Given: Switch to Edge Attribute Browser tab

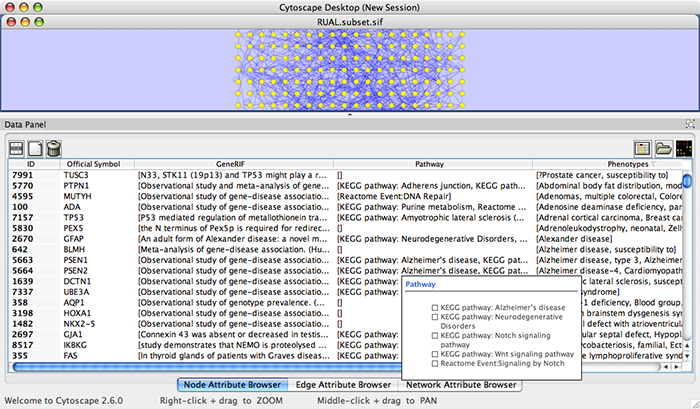Looking at the screenshot, I should click(x=345, y=385).
